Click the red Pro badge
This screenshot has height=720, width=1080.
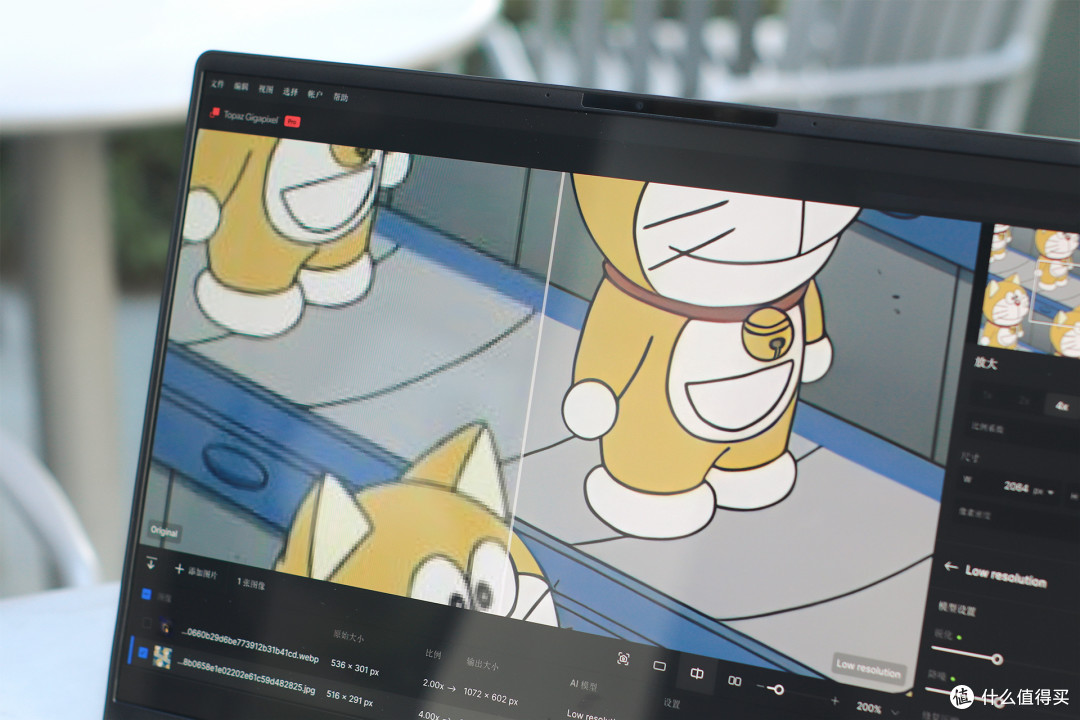click(x=292, y=121)
